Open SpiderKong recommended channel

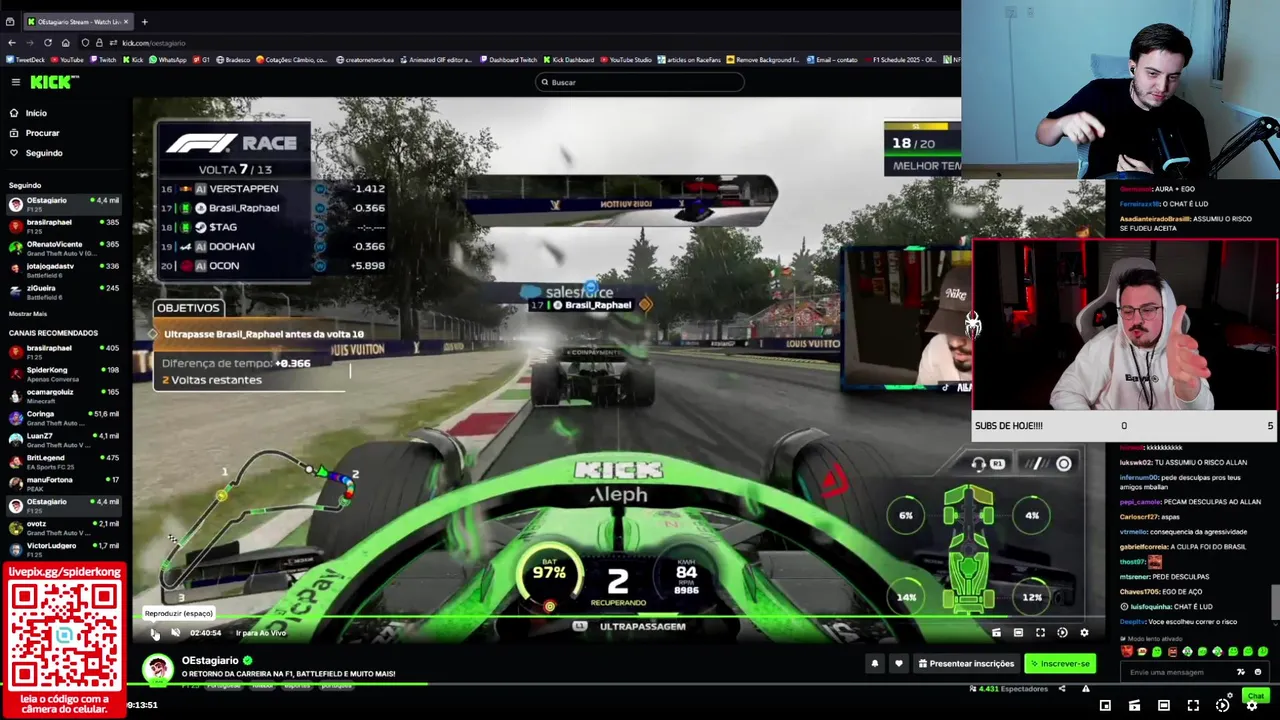[x=62, y=373]
